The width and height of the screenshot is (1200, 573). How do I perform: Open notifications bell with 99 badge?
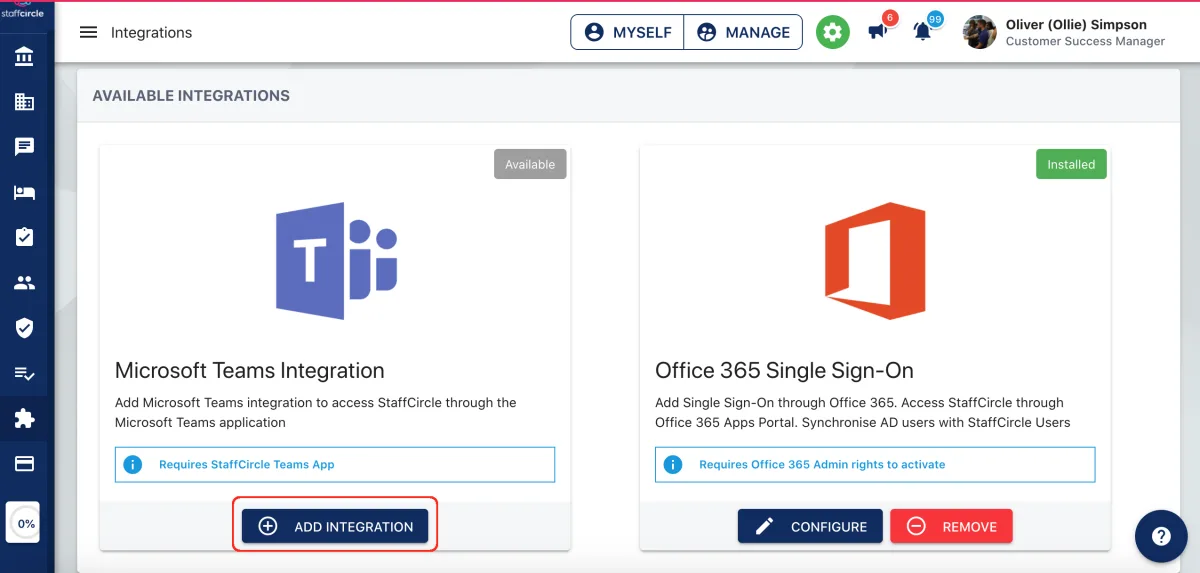point(924,30)
